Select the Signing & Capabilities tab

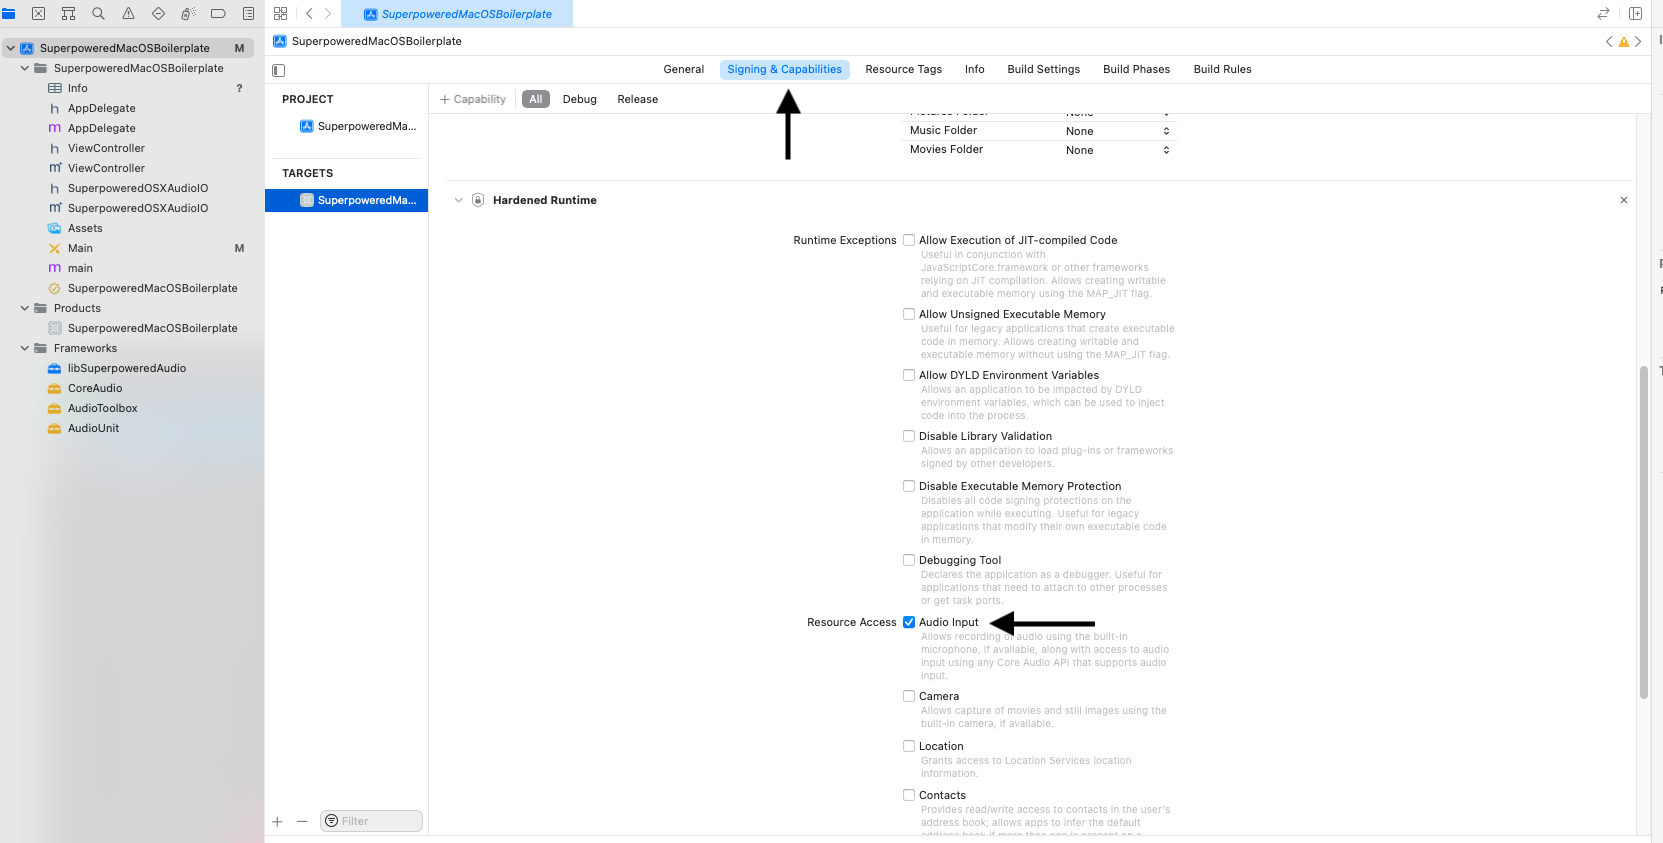point(785,69)
